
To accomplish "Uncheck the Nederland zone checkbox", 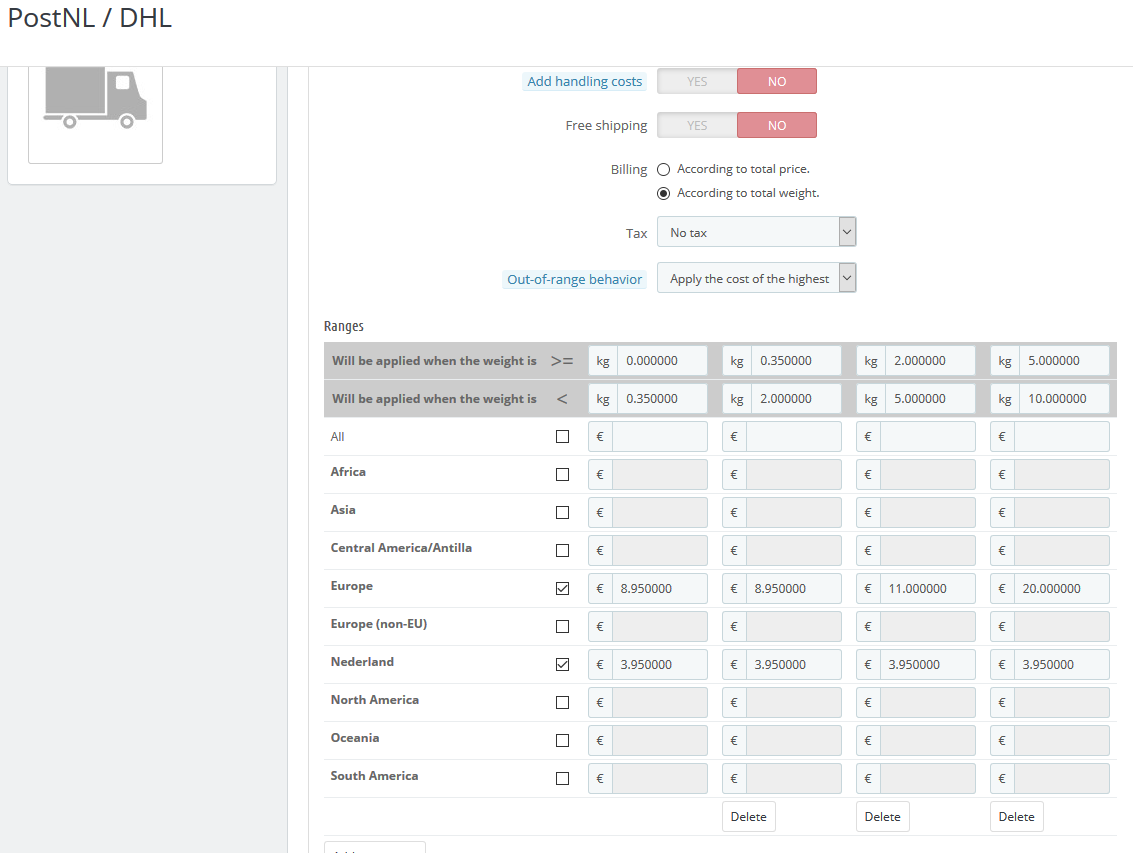I will [x=562, y=665].
